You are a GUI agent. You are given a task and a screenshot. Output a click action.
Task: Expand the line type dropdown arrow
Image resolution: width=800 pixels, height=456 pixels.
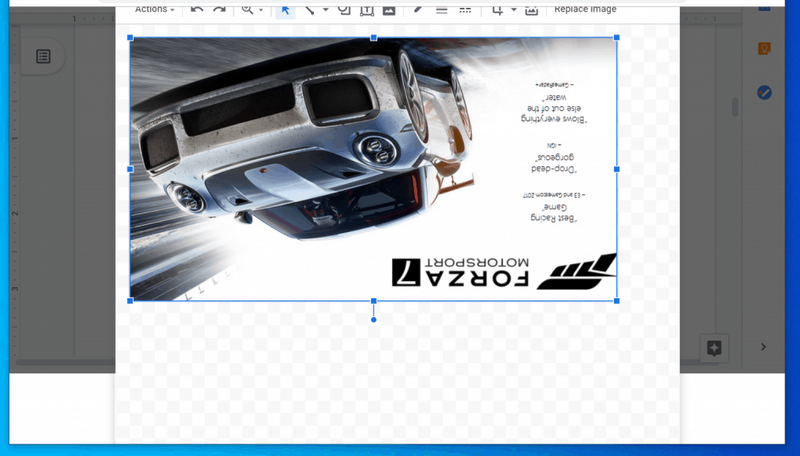coord(326,10)
